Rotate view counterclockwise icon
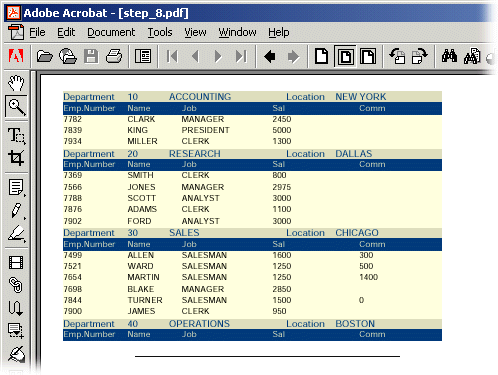Image resolution: width=498 pixels, height=375 pixels. (397, 56)
